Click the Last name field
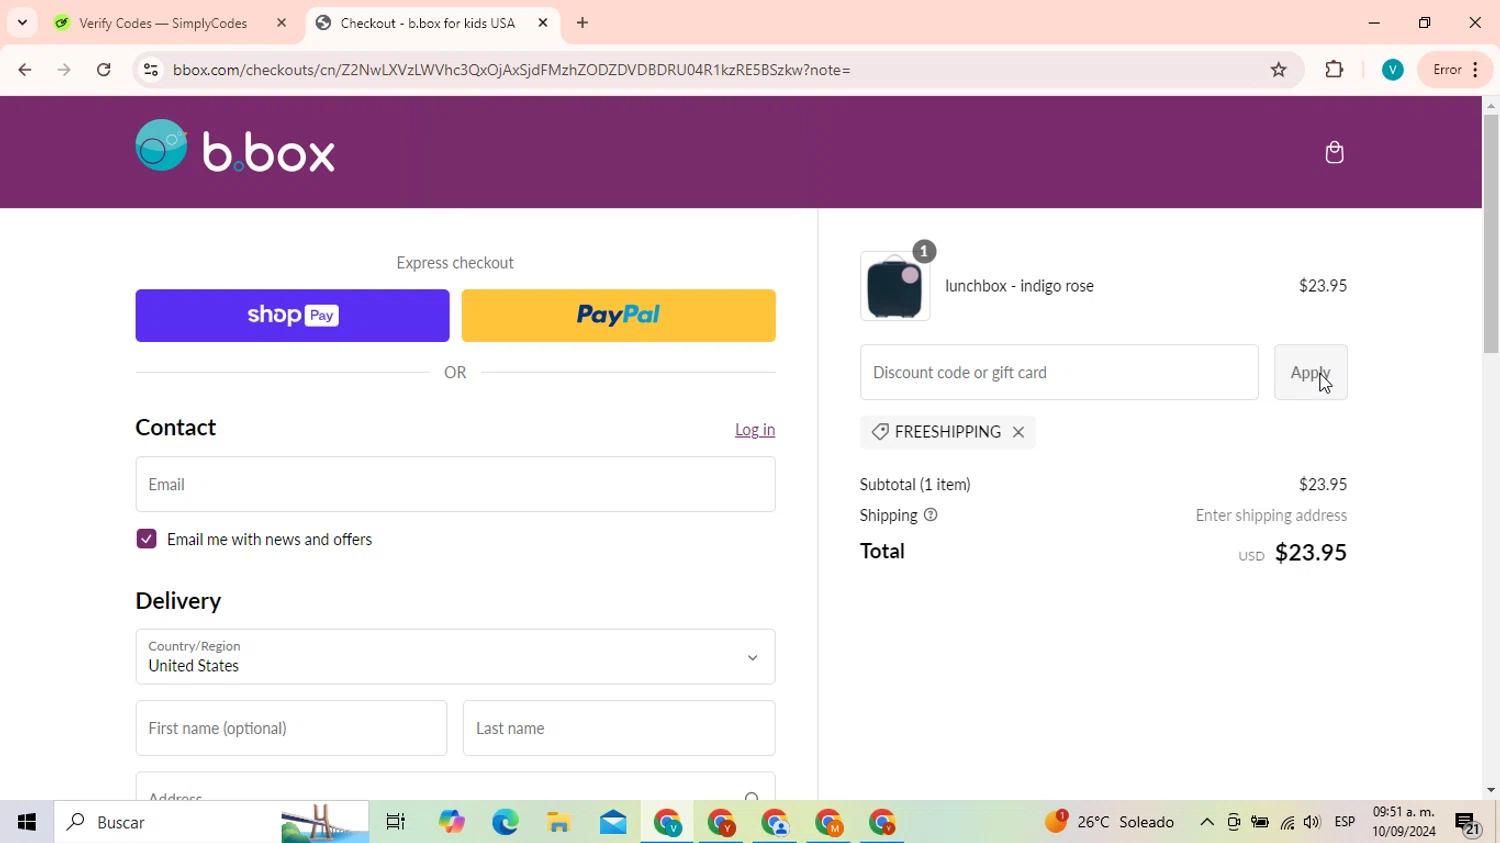Image resolution: width=1500 pixels, height=843 pixels. [x=619, y=728]
